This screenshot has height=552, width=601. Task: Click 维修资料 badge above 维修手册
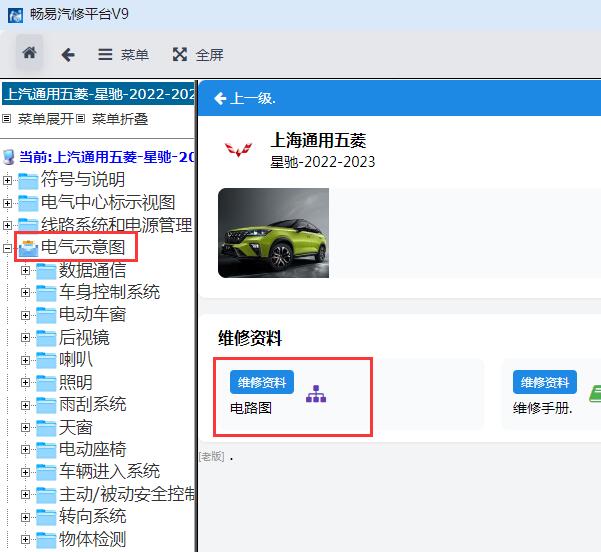pyautogui.click(x=545, y=382)
